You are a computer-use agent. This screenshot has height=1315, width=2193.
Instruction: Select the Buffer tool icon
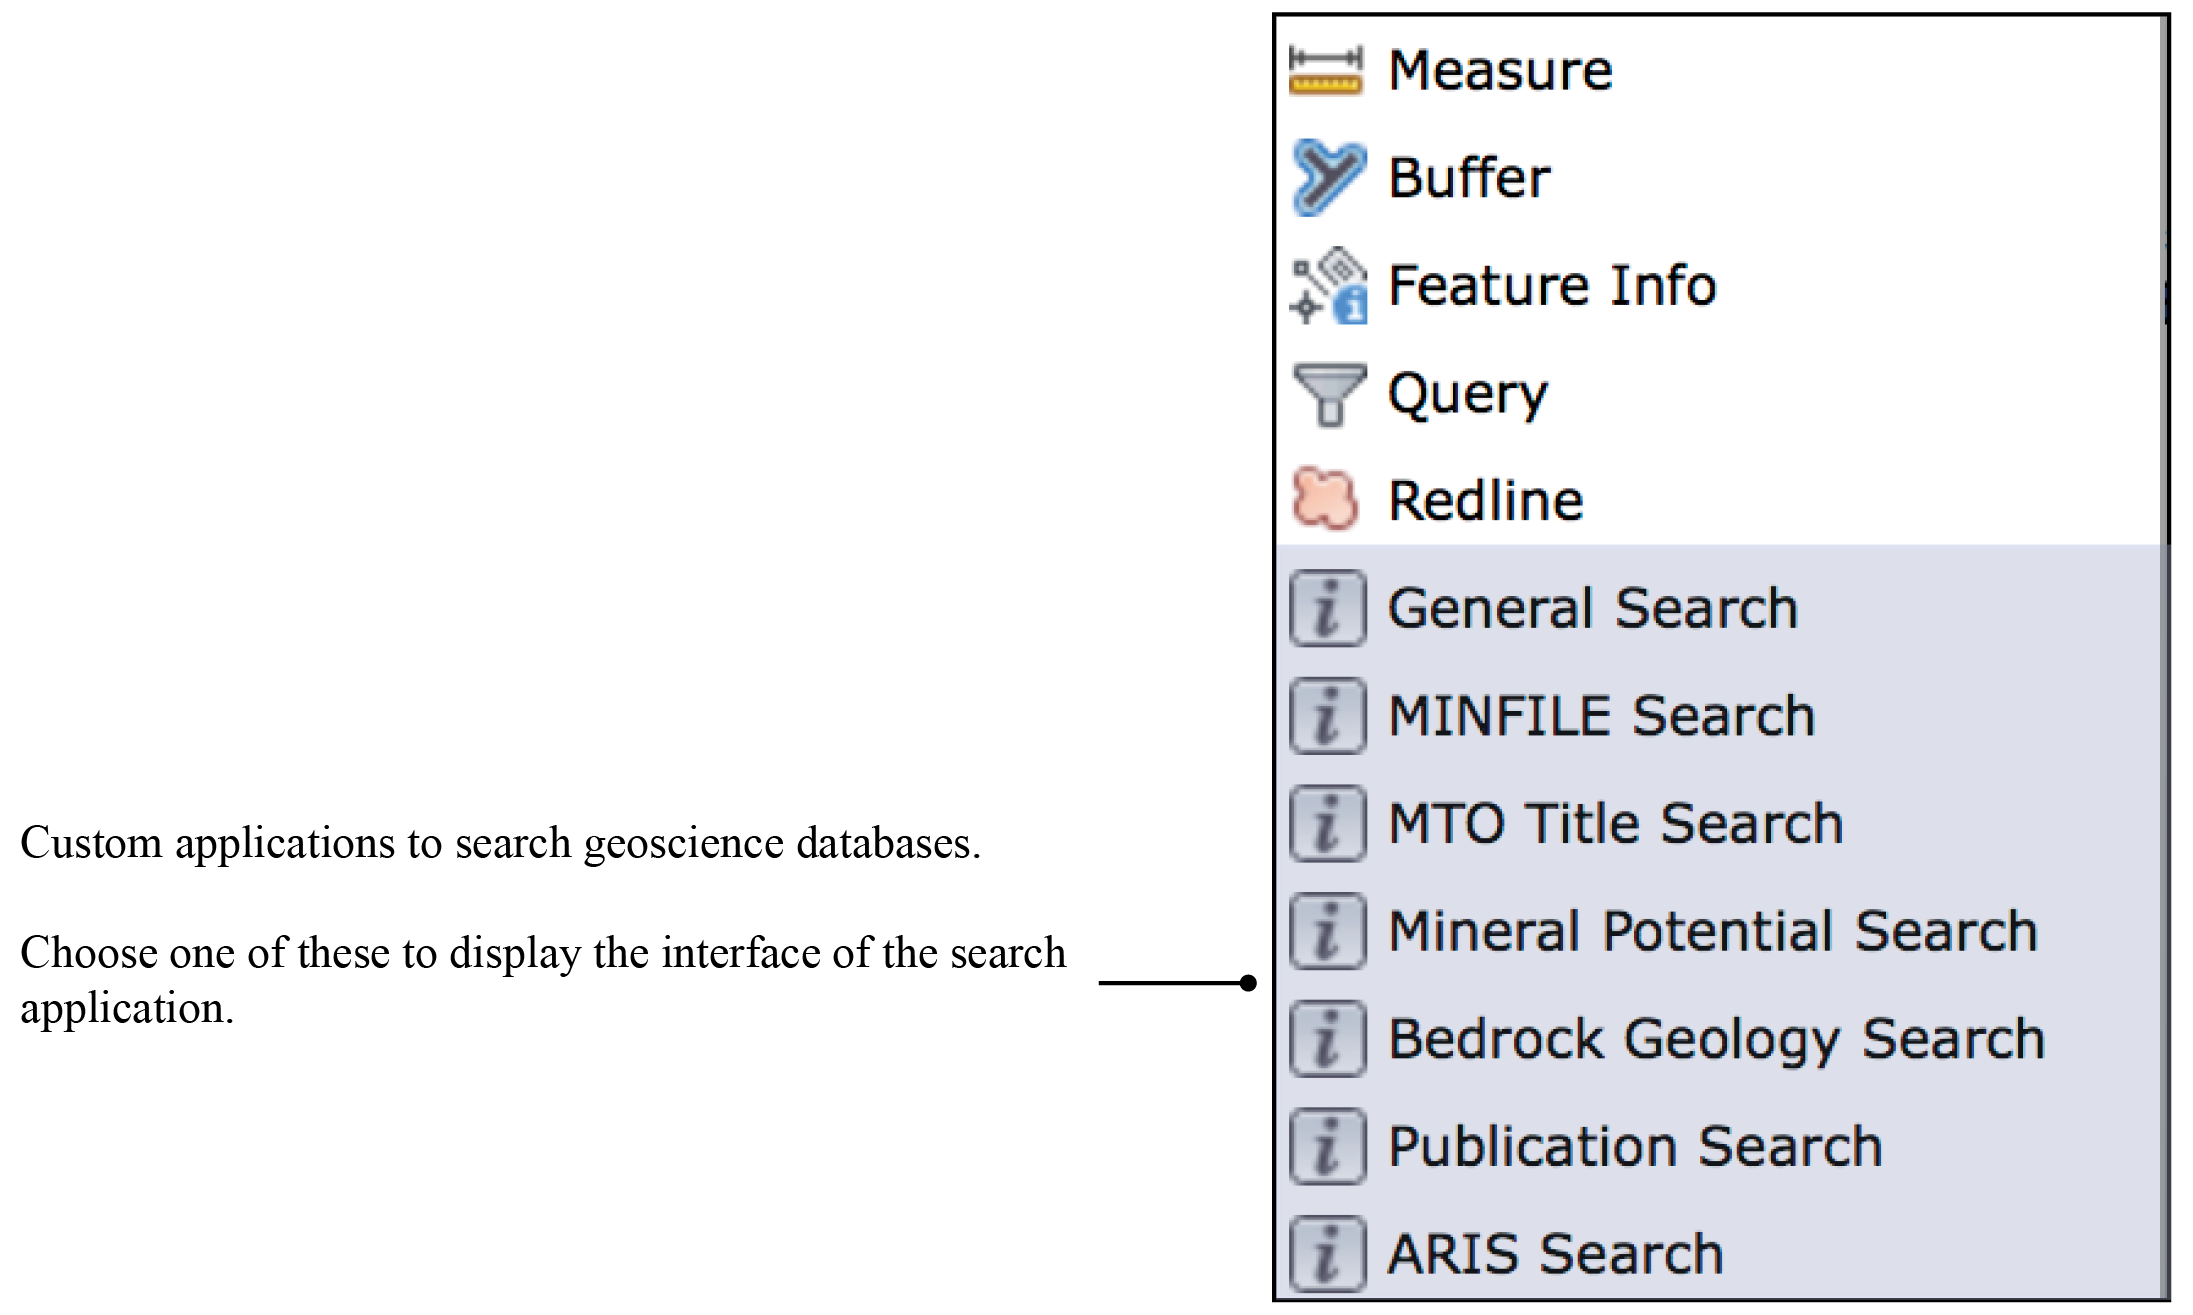coord(1328,178)
